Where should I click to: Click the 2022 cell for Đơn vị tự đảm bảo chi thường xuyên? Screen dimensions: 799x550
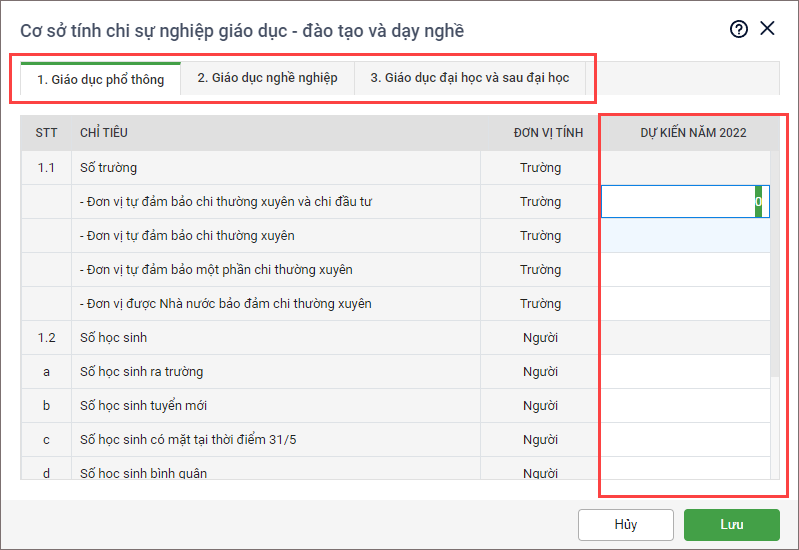tap(685, 236)
